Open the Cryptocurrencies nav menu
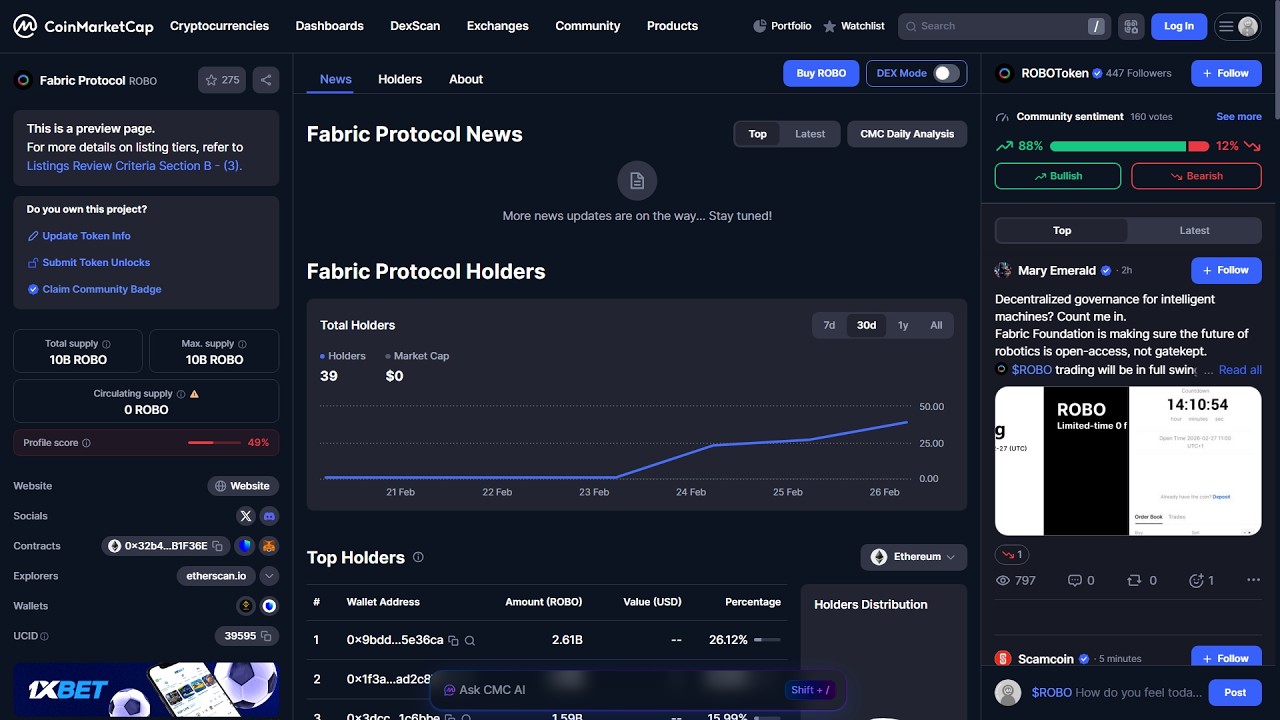 pyautogui.click(x=219, y=26)
